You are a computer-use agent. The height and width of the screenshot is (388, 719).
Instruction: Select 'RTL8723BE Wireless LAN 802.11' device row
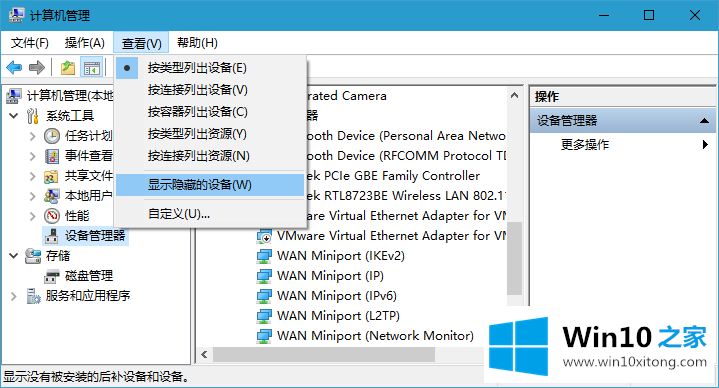point(405,196)
